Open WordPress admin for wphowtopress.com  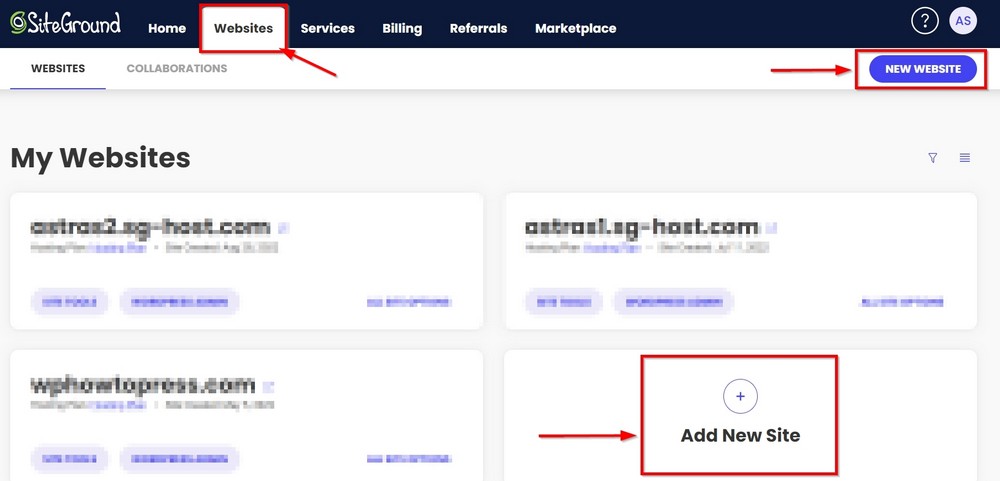click(179, 459)
